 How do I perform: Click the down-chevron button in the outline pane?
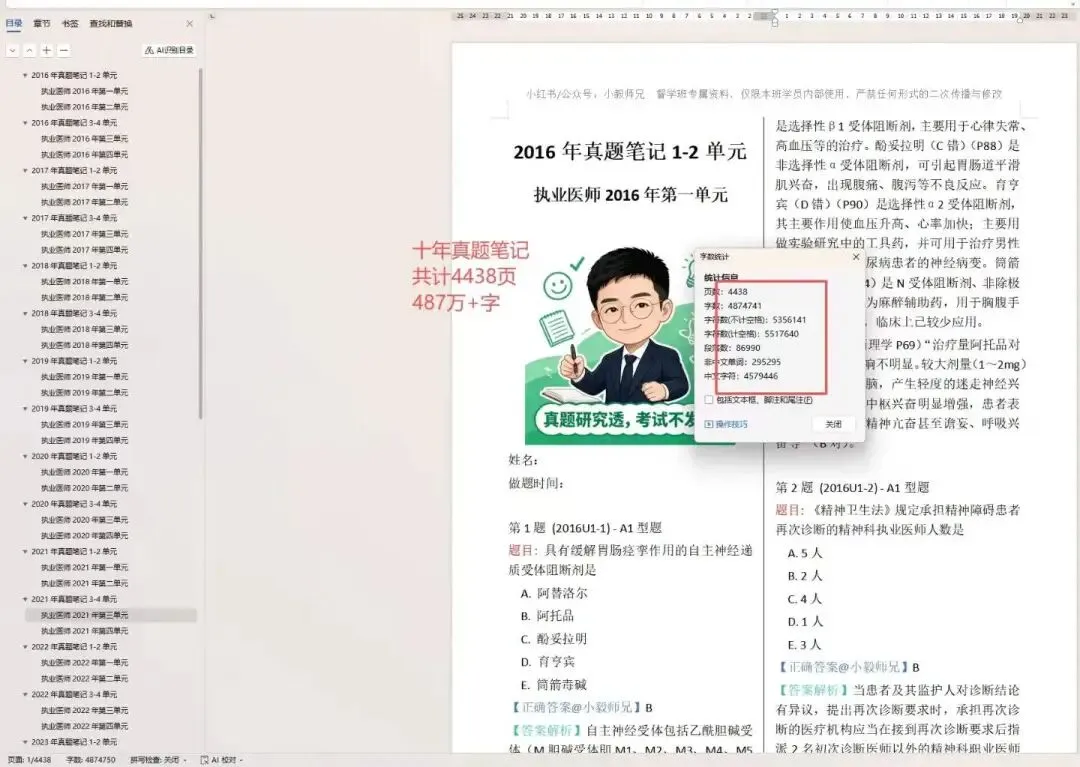(x=12, y=50)
